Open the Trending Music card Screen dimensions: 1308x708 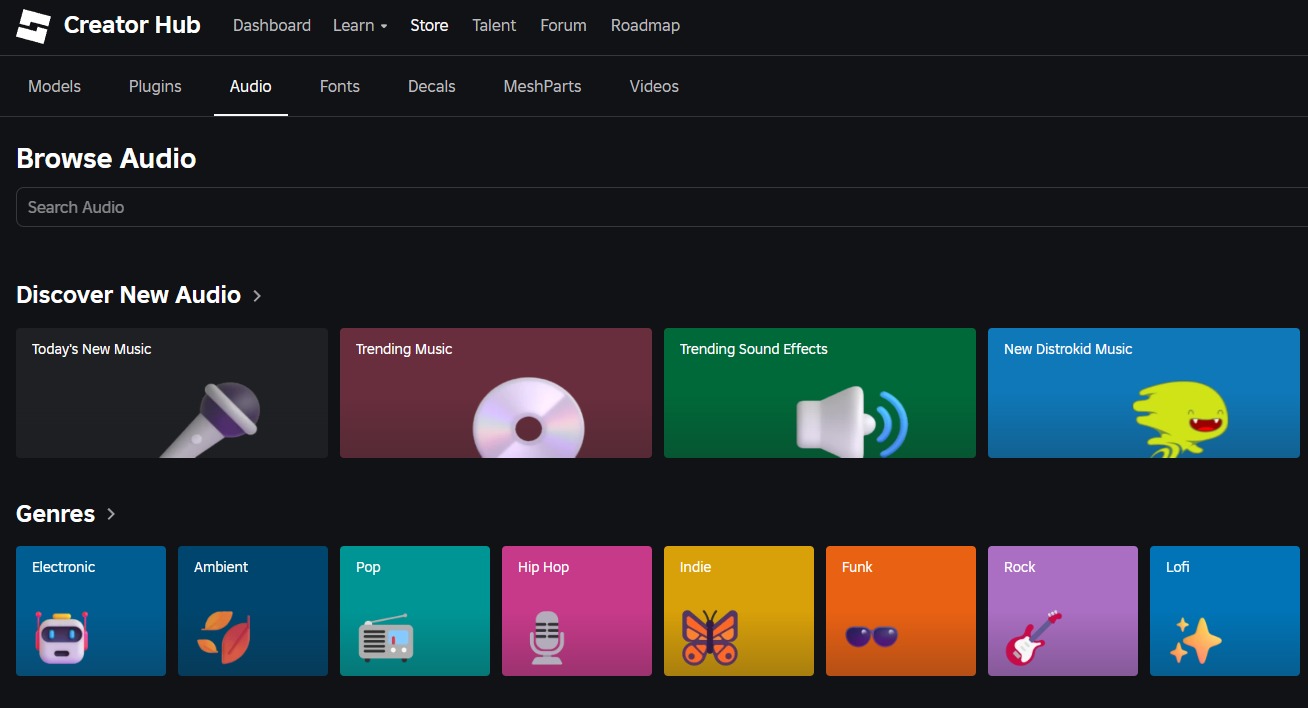(x=495, y=393)
